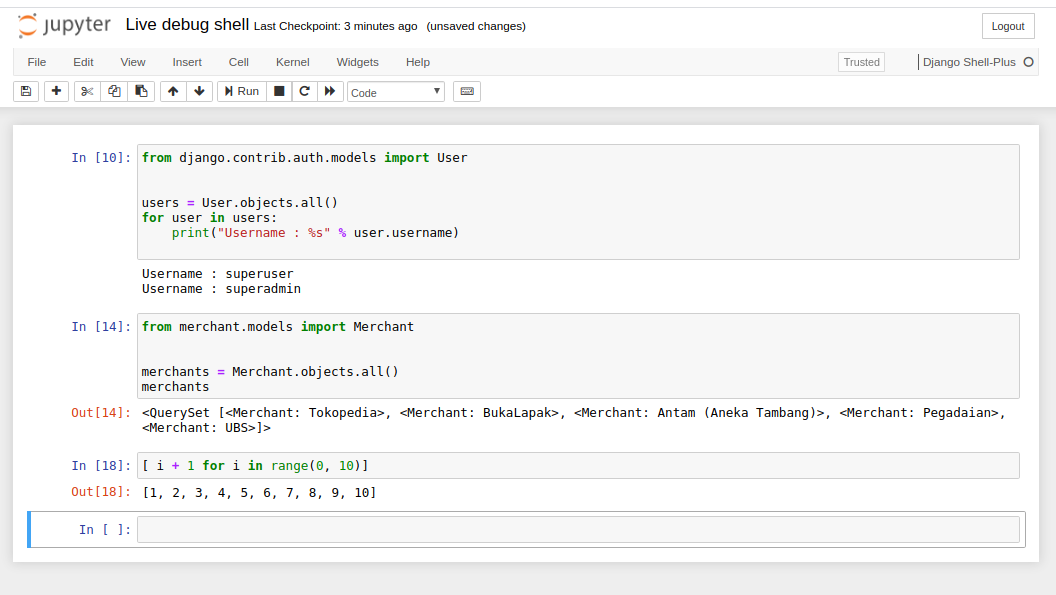Click the Trusted notebook indicator
Screen dimensions: 1056x595
coord(861,62)
